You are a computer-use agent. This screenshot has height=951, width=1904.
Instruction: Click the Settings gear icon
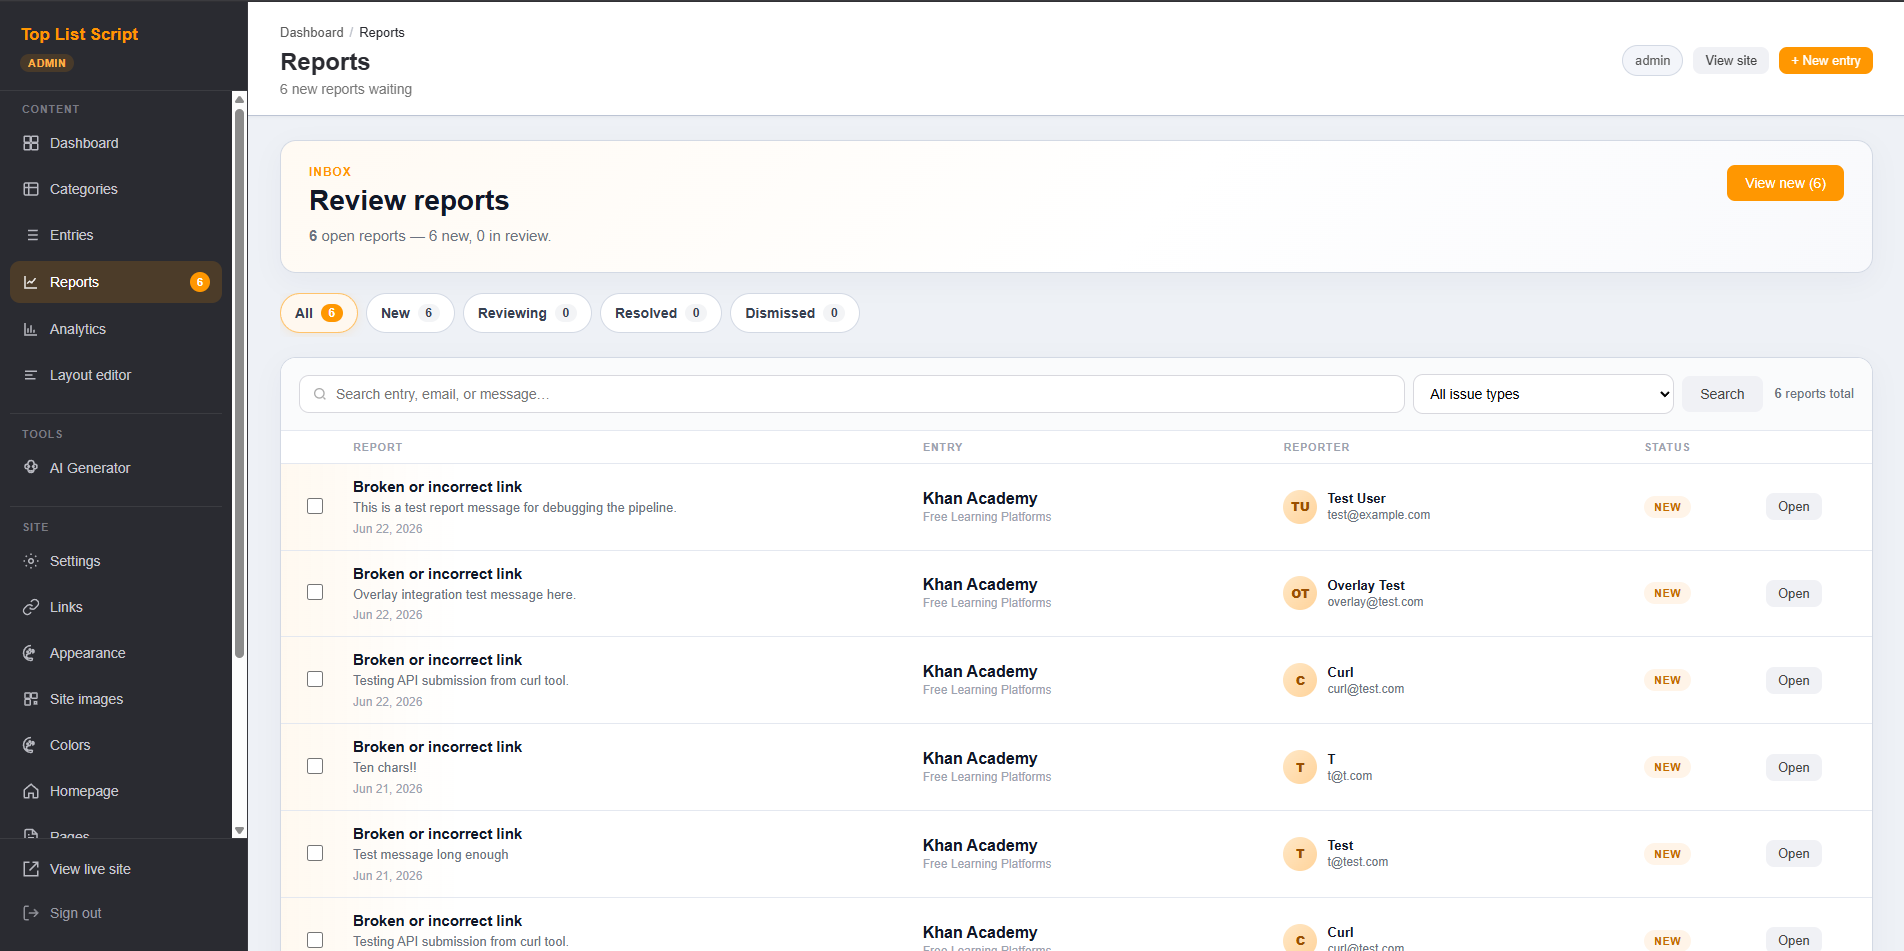point(31,561)
